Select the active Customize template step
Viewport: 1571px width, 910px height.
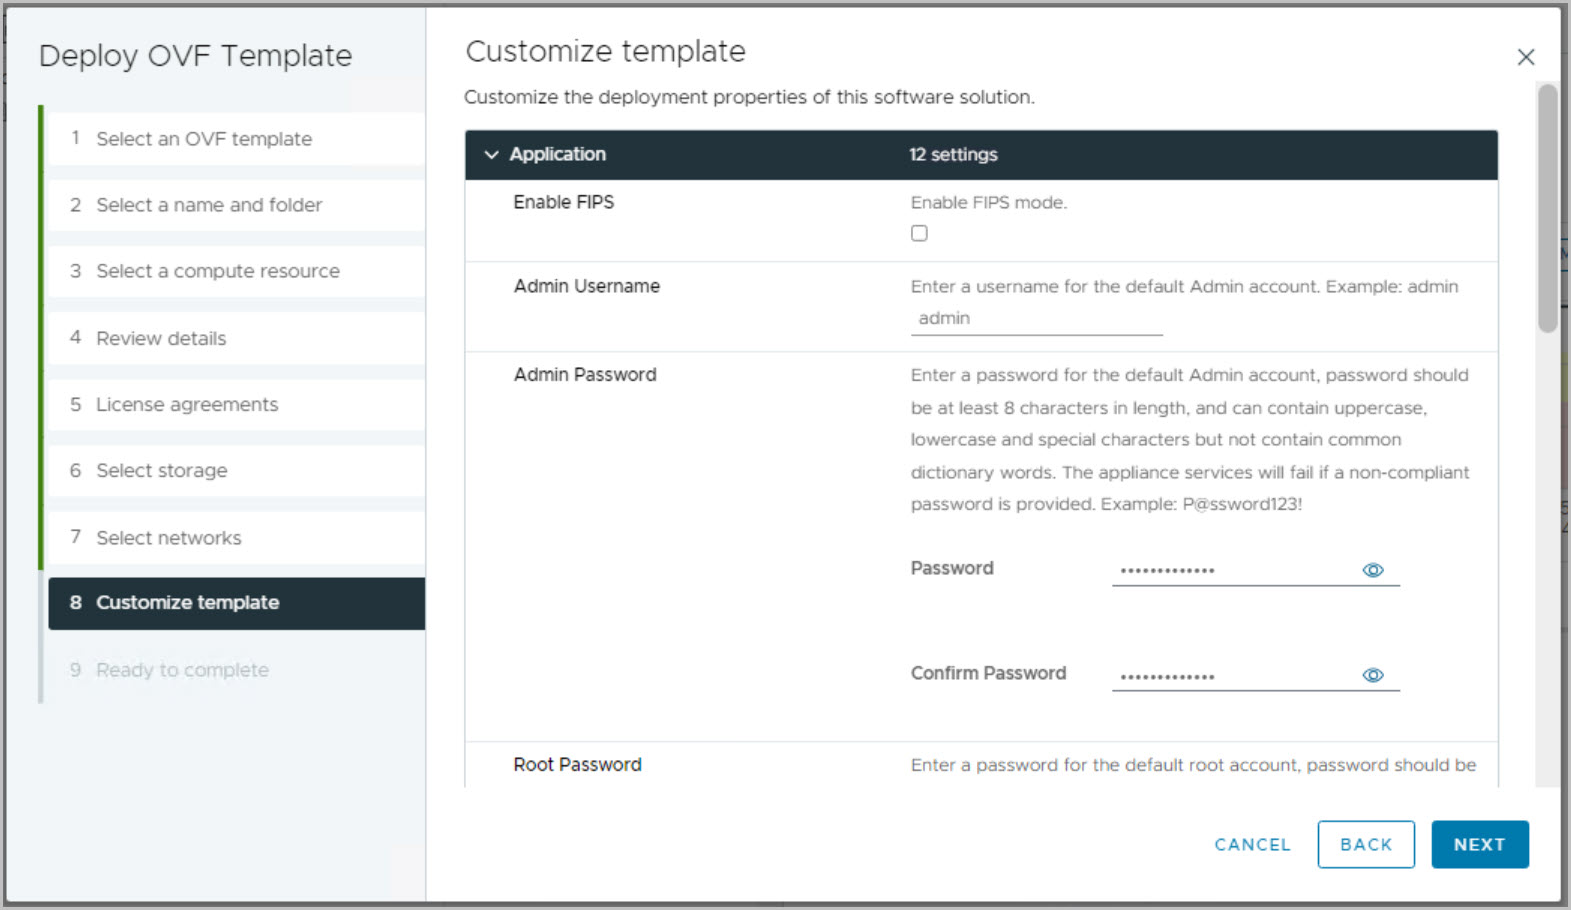point(188,603)
